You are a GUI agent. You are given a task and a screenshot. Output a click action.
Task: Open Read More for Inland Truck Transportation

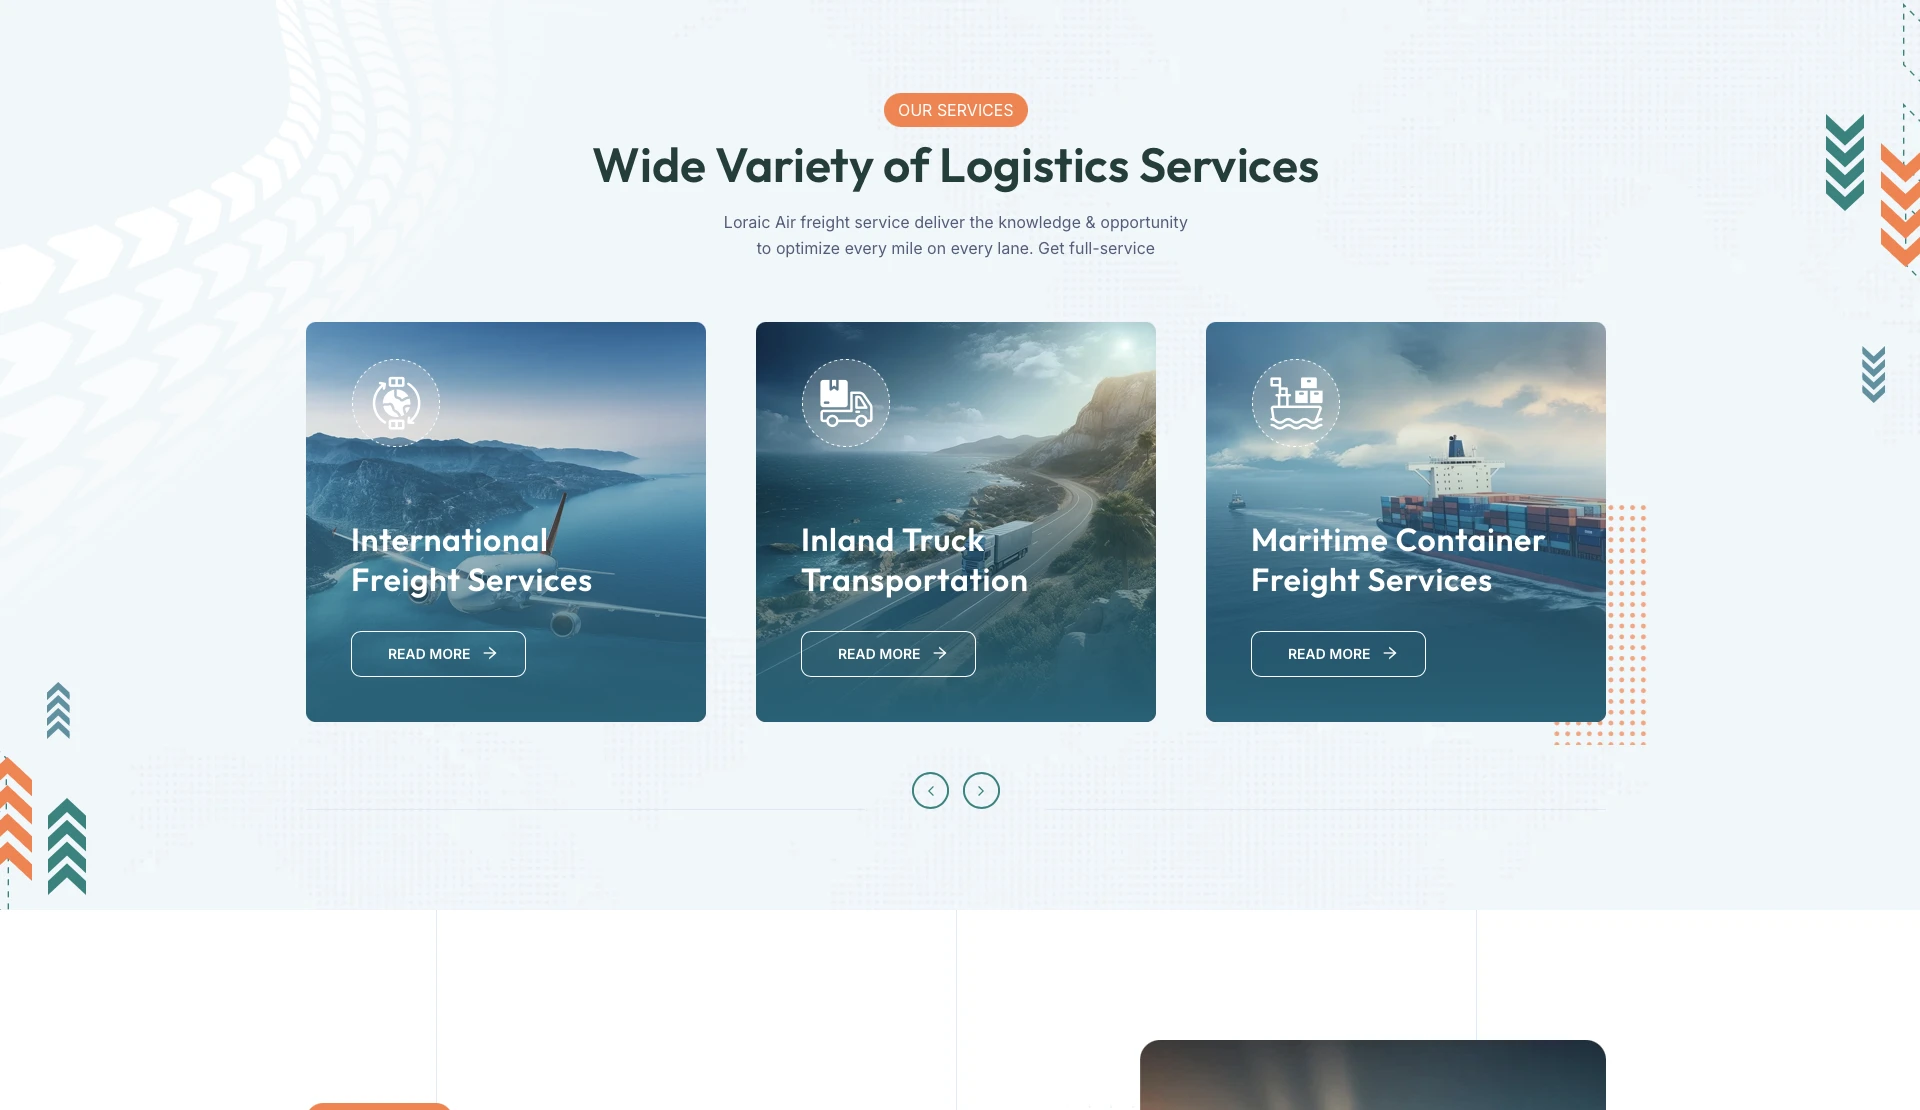tap(888, 654)
